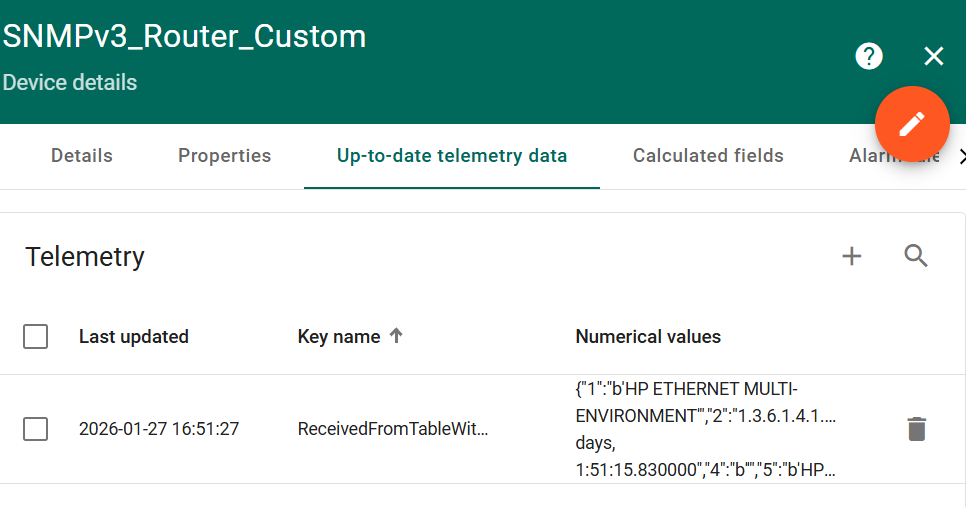
Task: Click the ReceivedFromTableWit… key name cell
Action: [393, 429]
